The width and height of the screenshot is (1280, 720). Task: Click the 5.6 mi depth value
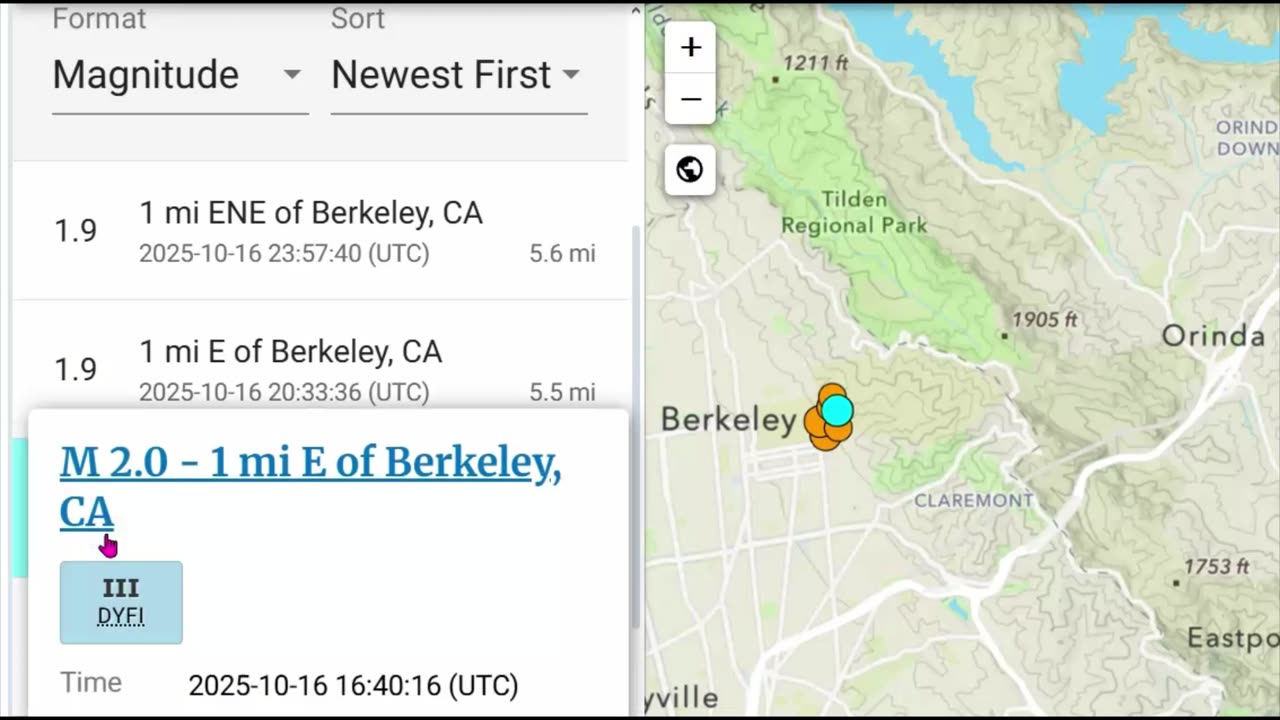point(562,254)
